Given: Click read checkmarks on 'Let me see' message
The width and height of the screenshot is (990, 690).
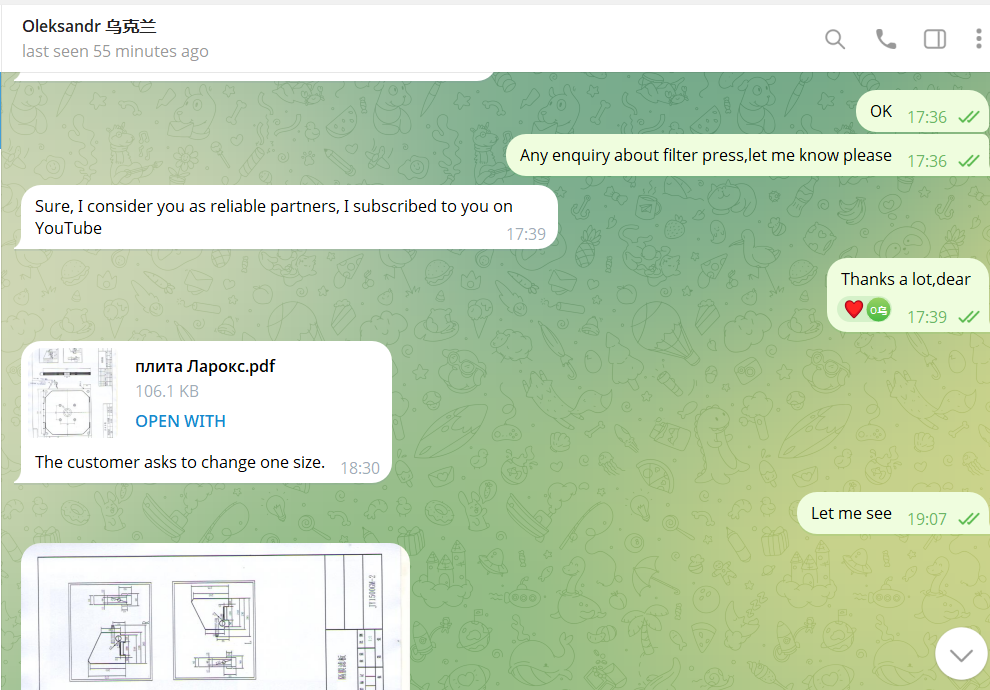Looking at the screenshot, I should pyautogui.click(x=968, y=519).
